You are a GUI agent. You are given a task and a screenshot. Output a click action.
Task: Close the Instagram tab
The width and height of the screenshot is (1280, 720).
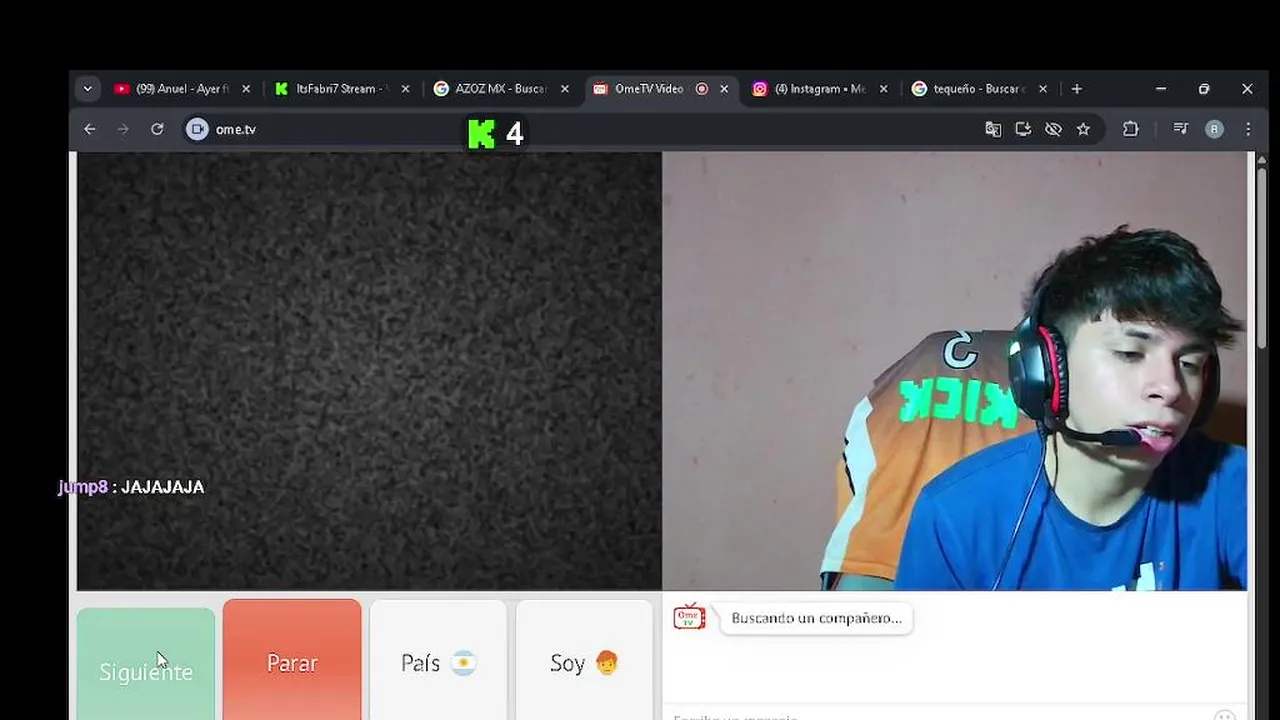click(x=883, y=89)
